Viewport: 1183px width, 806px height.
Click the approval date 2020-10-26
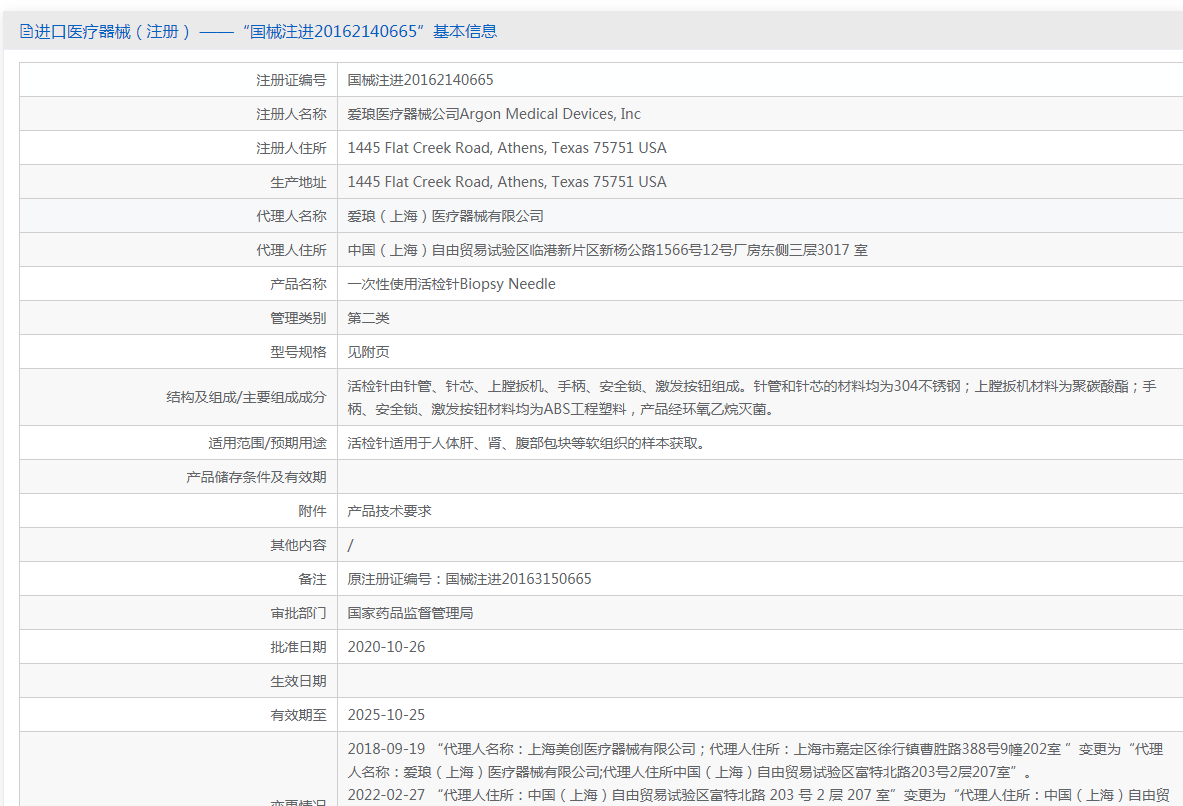click(x=386, y=647)
